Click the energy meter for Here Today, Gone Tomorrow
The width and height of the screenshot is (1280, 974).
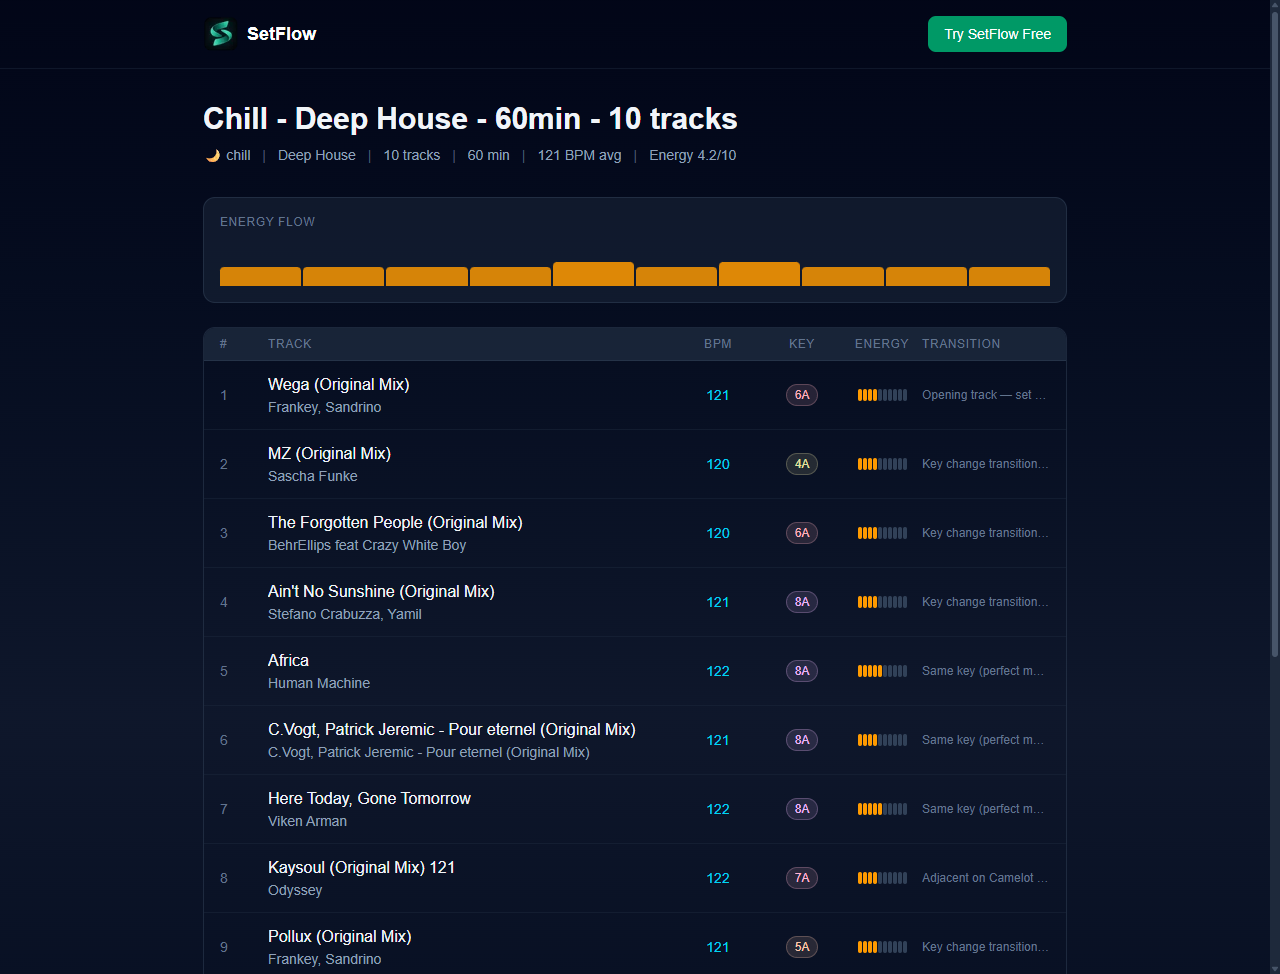pyautogui.click(x=881, y=808)
